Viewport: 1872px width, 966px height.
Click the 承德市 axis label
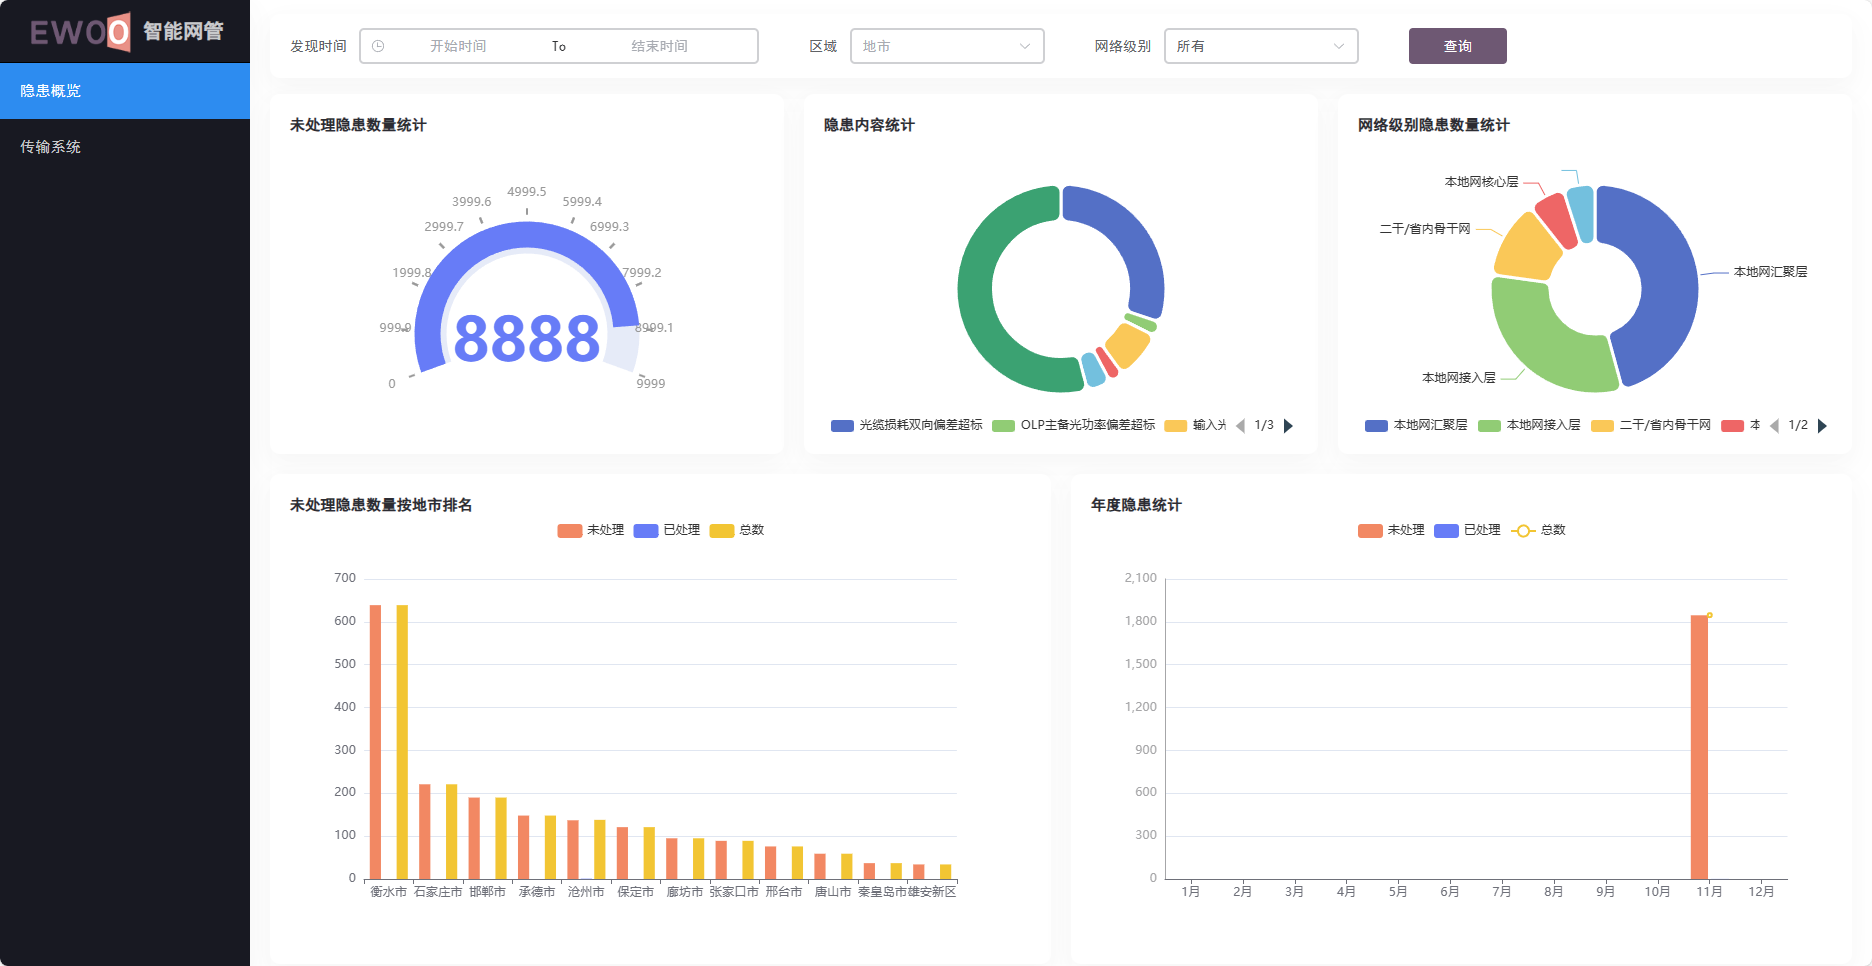(x=537, y=892)
